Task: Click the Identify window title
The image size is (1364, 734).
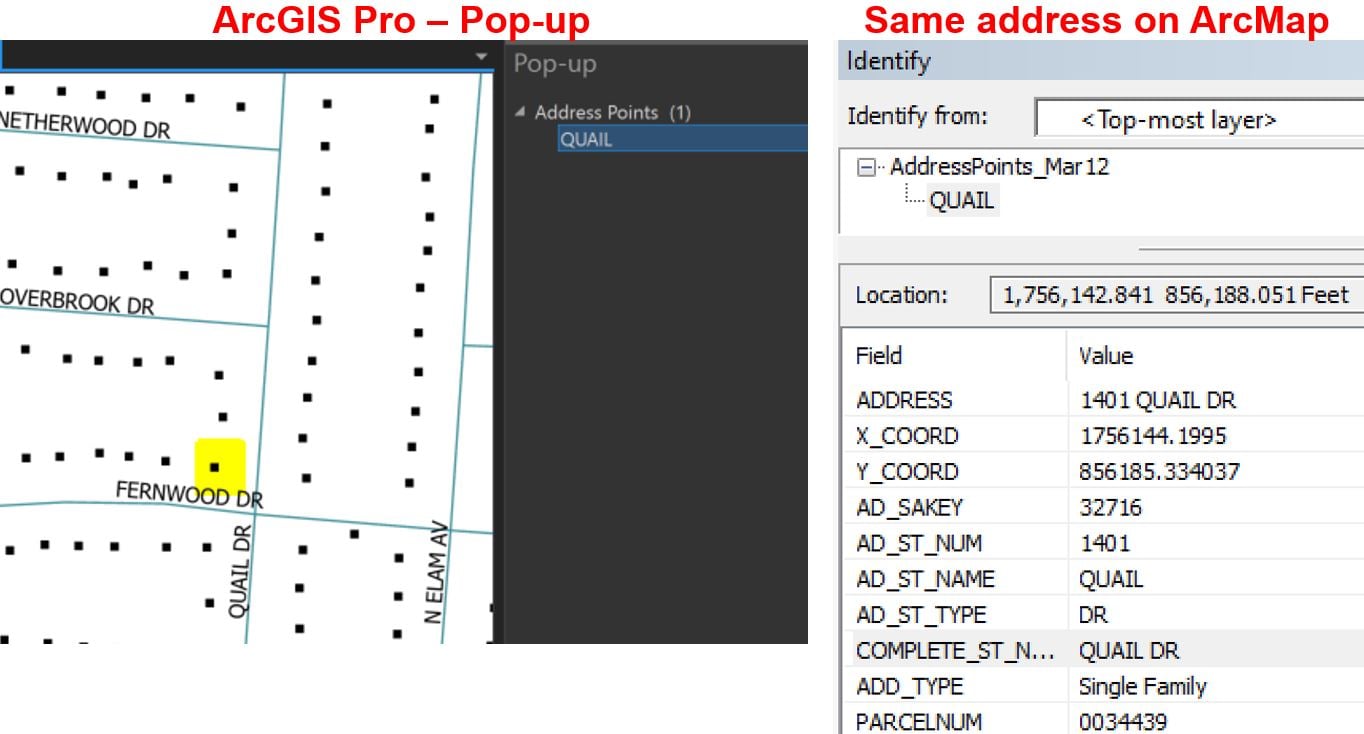Action: (889, 62)
